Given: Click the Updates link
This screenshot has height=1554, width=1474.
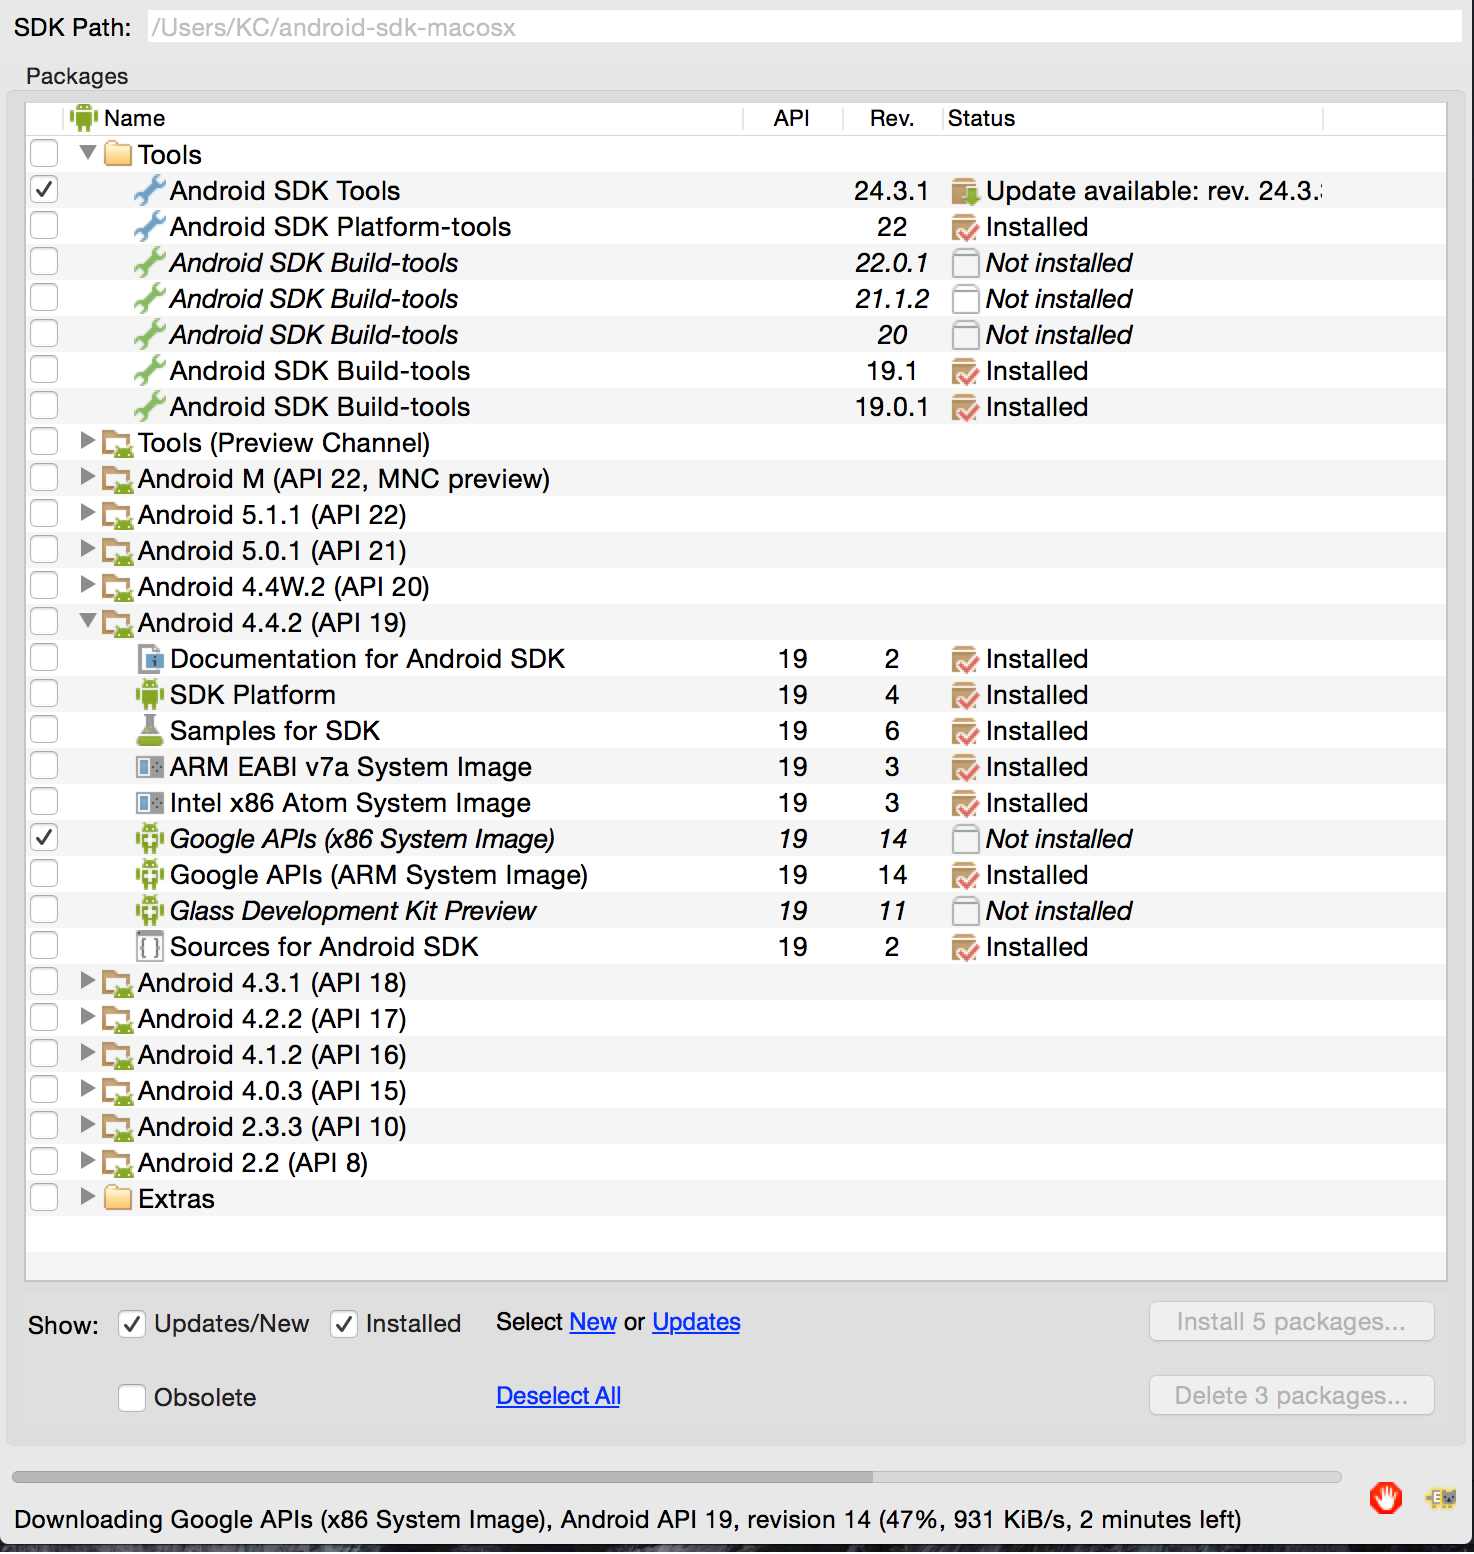Looking at the screenshot, I should pos(696,1322).
